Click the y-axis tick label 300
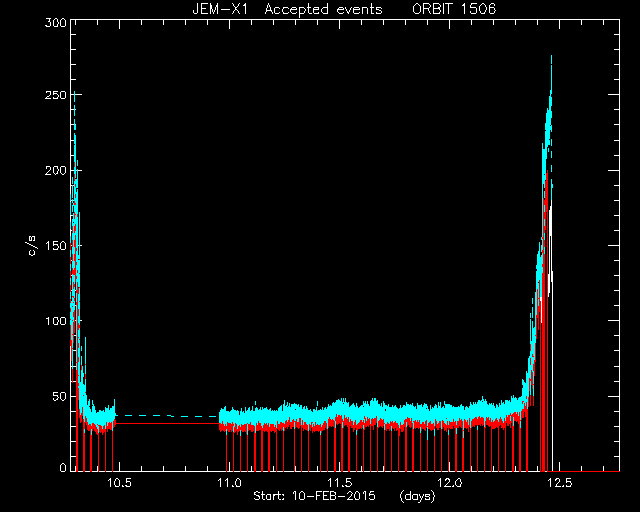Image resolution: width=640 pixels, height=512 pixels. 56,22
